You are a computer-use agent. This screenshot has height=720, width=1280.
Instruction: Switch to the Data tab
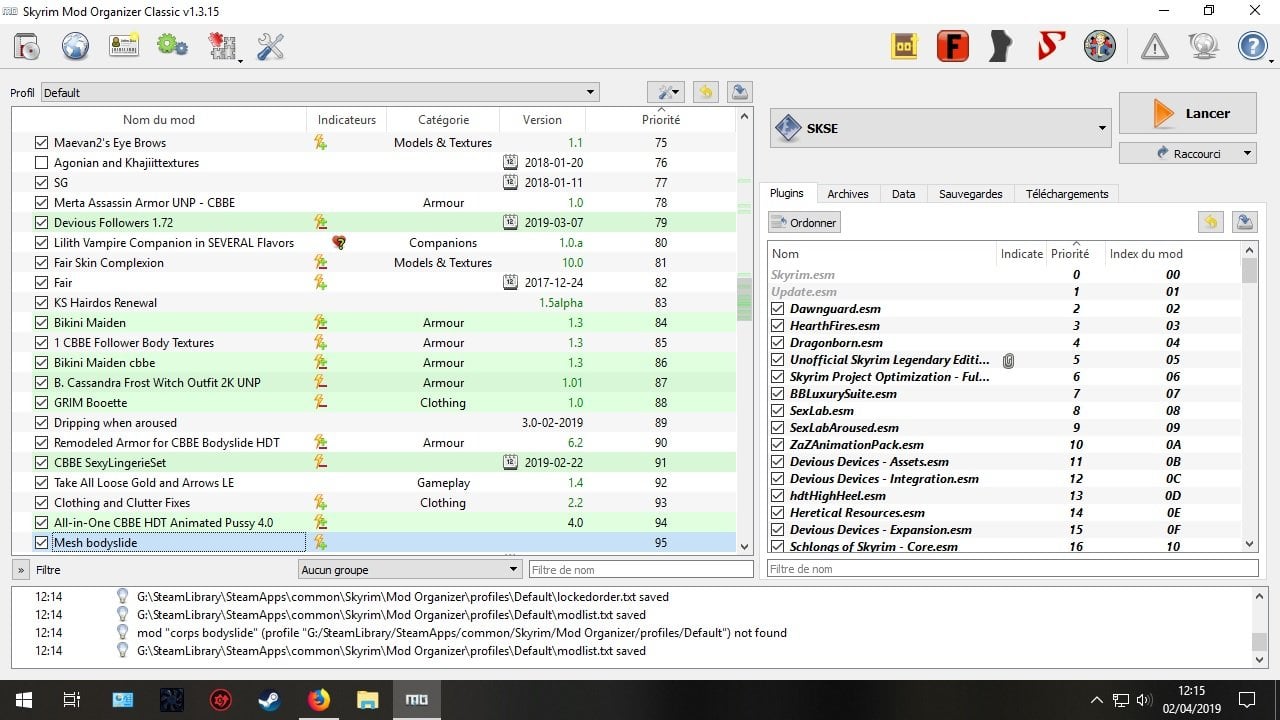point(903,194)
